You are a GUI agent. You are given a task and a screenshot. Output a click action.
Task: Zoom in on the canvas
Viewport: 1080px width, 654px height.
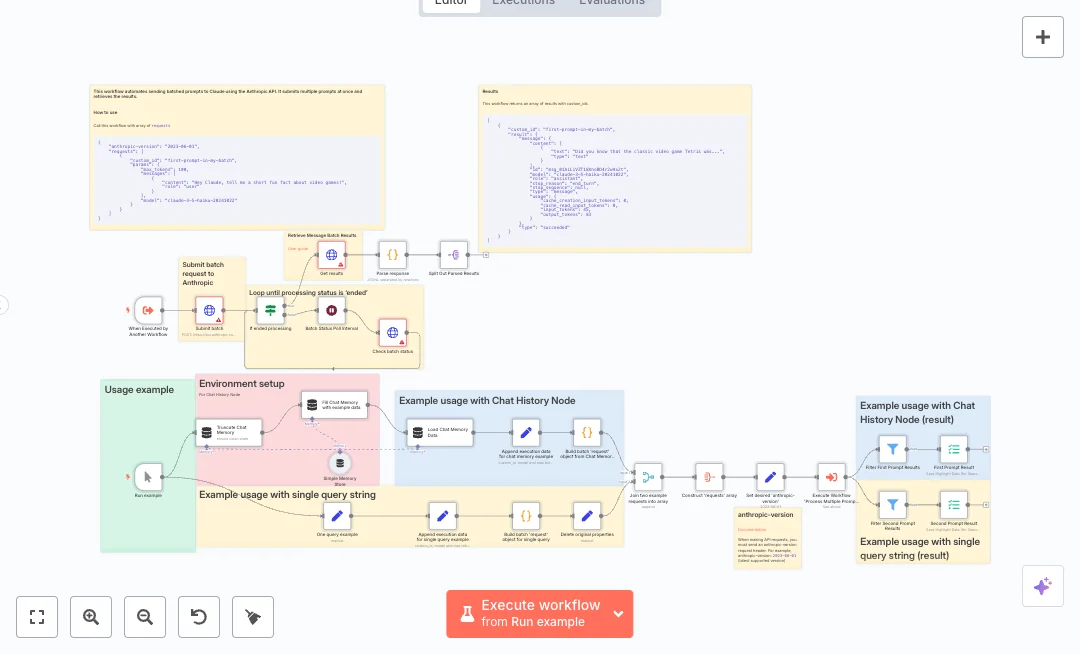tap(91, 617)
